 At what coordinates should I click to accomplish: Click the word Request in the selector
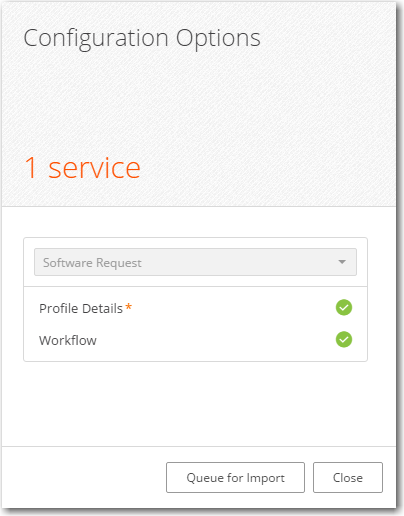tap(119, 263)
